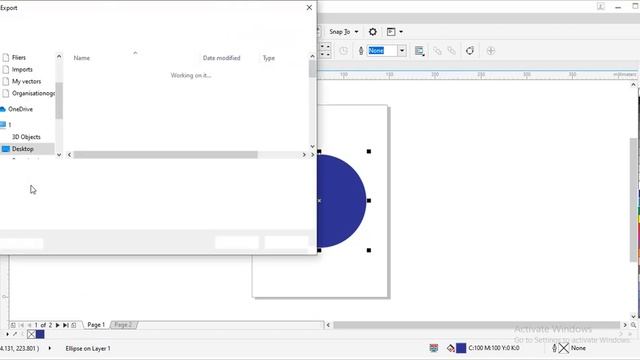Open the application launcher icon beside gear
This screenshot has height=360, width=640.
click(391, 32)
